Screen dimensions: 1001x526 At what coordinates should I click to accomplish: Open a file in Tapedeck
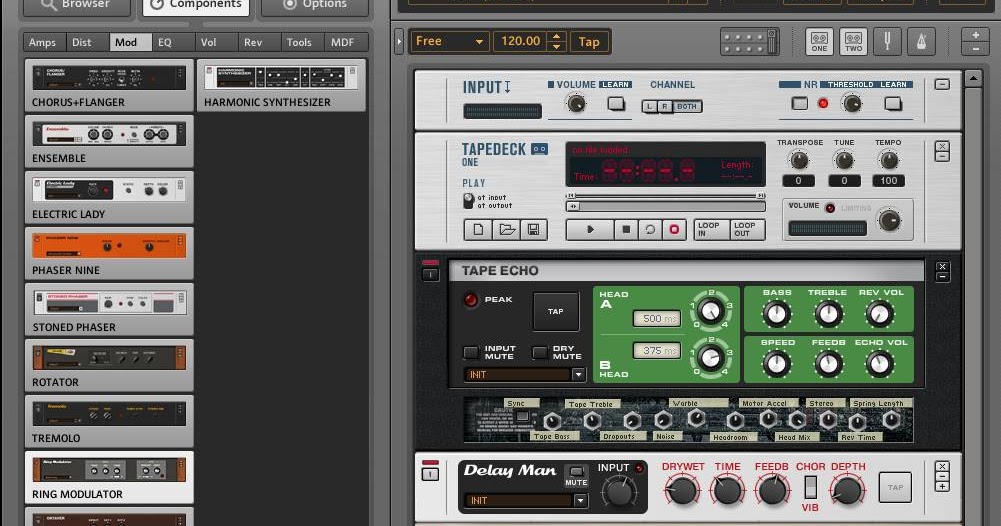507,230
